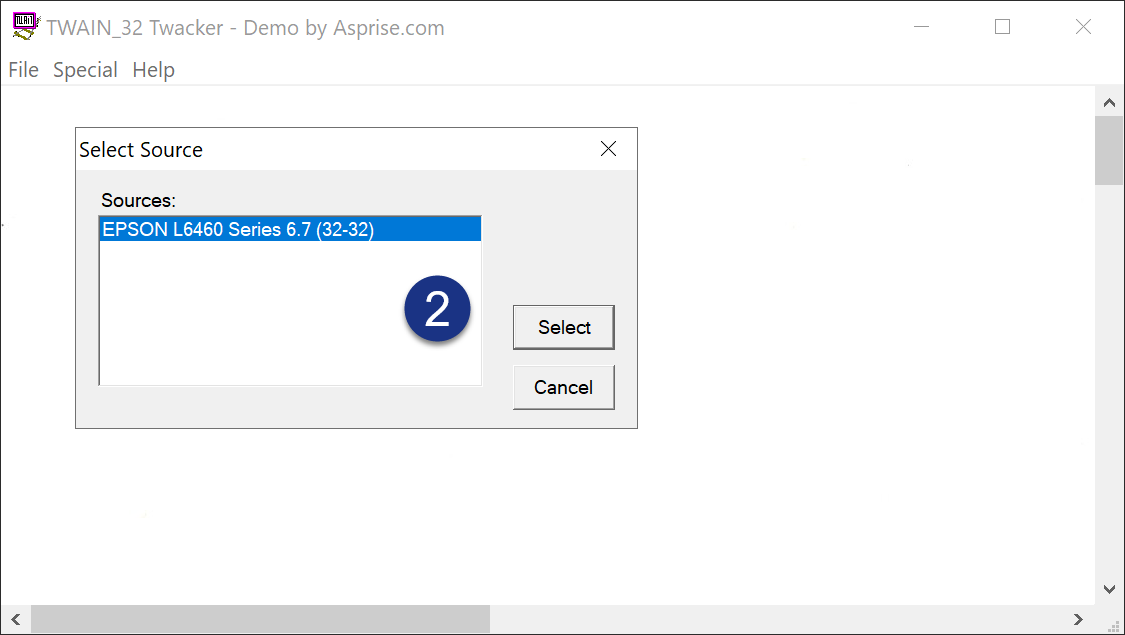
Task: Click the blue number 2 badge
Action: click(437, 309)
